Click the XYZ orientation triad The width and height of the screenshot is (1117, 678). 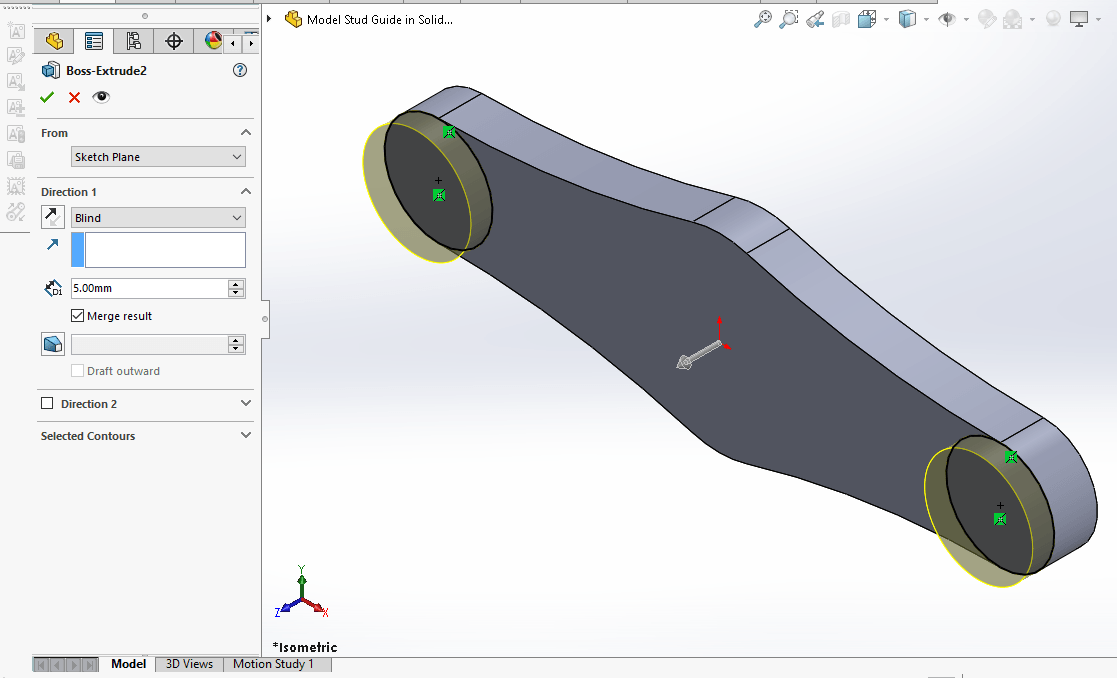coord(301,592)
